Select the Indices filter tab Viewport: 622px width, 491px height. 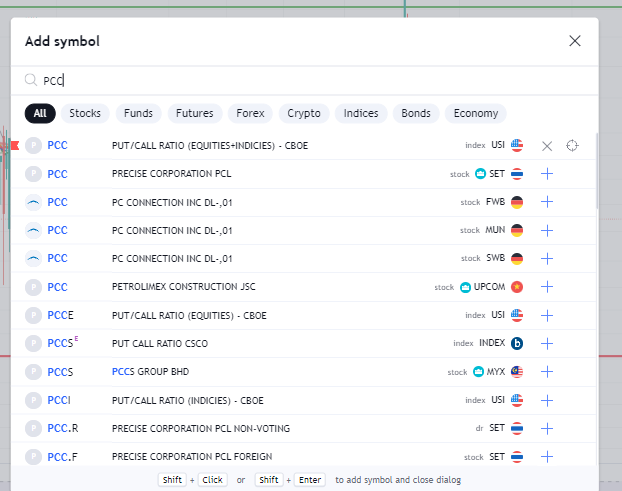tap(361, 113)
